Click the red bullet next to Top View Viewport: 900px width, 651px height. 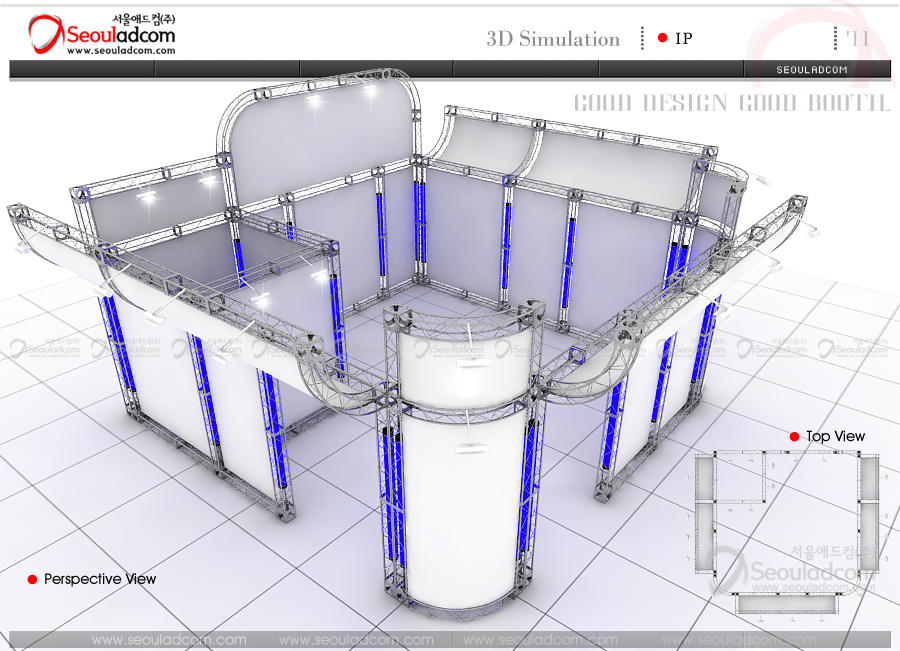point(794,437)
